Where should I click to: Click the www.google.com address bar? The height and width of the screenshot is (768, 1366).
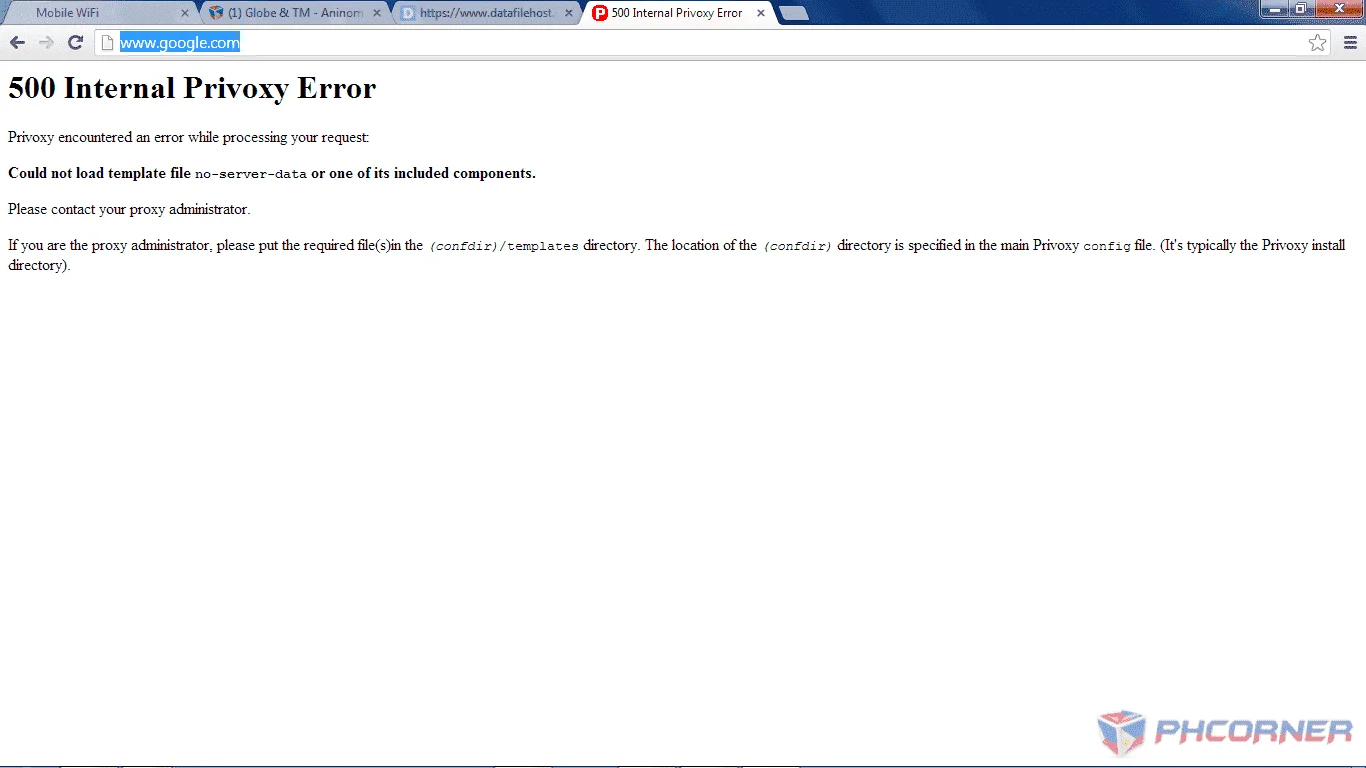coord(712,42)
